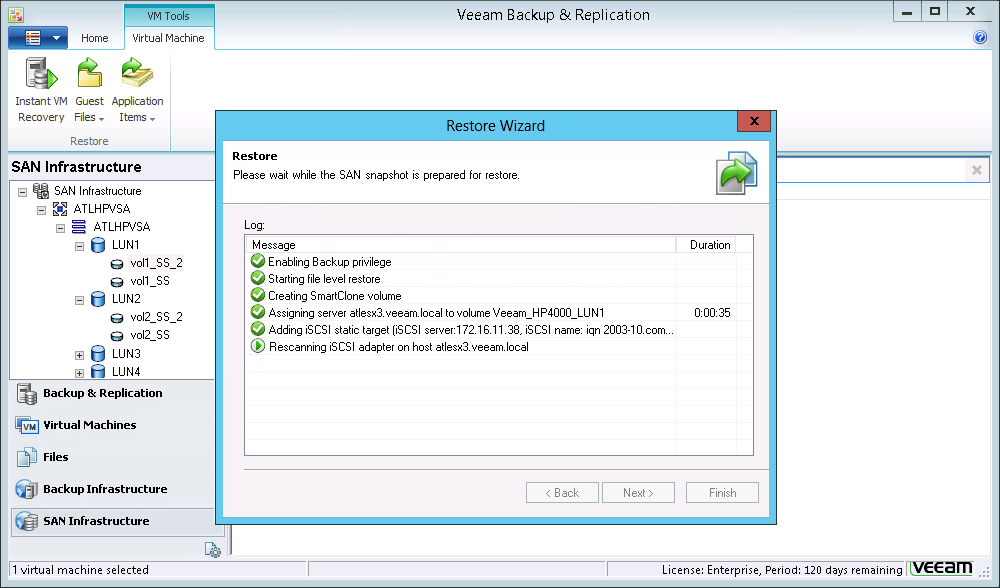Image resolution: width=1000 pixels, height=588 pixels.
Task: Select snapshot vol1_SS_2 in tree
Action: coord(156,263)
